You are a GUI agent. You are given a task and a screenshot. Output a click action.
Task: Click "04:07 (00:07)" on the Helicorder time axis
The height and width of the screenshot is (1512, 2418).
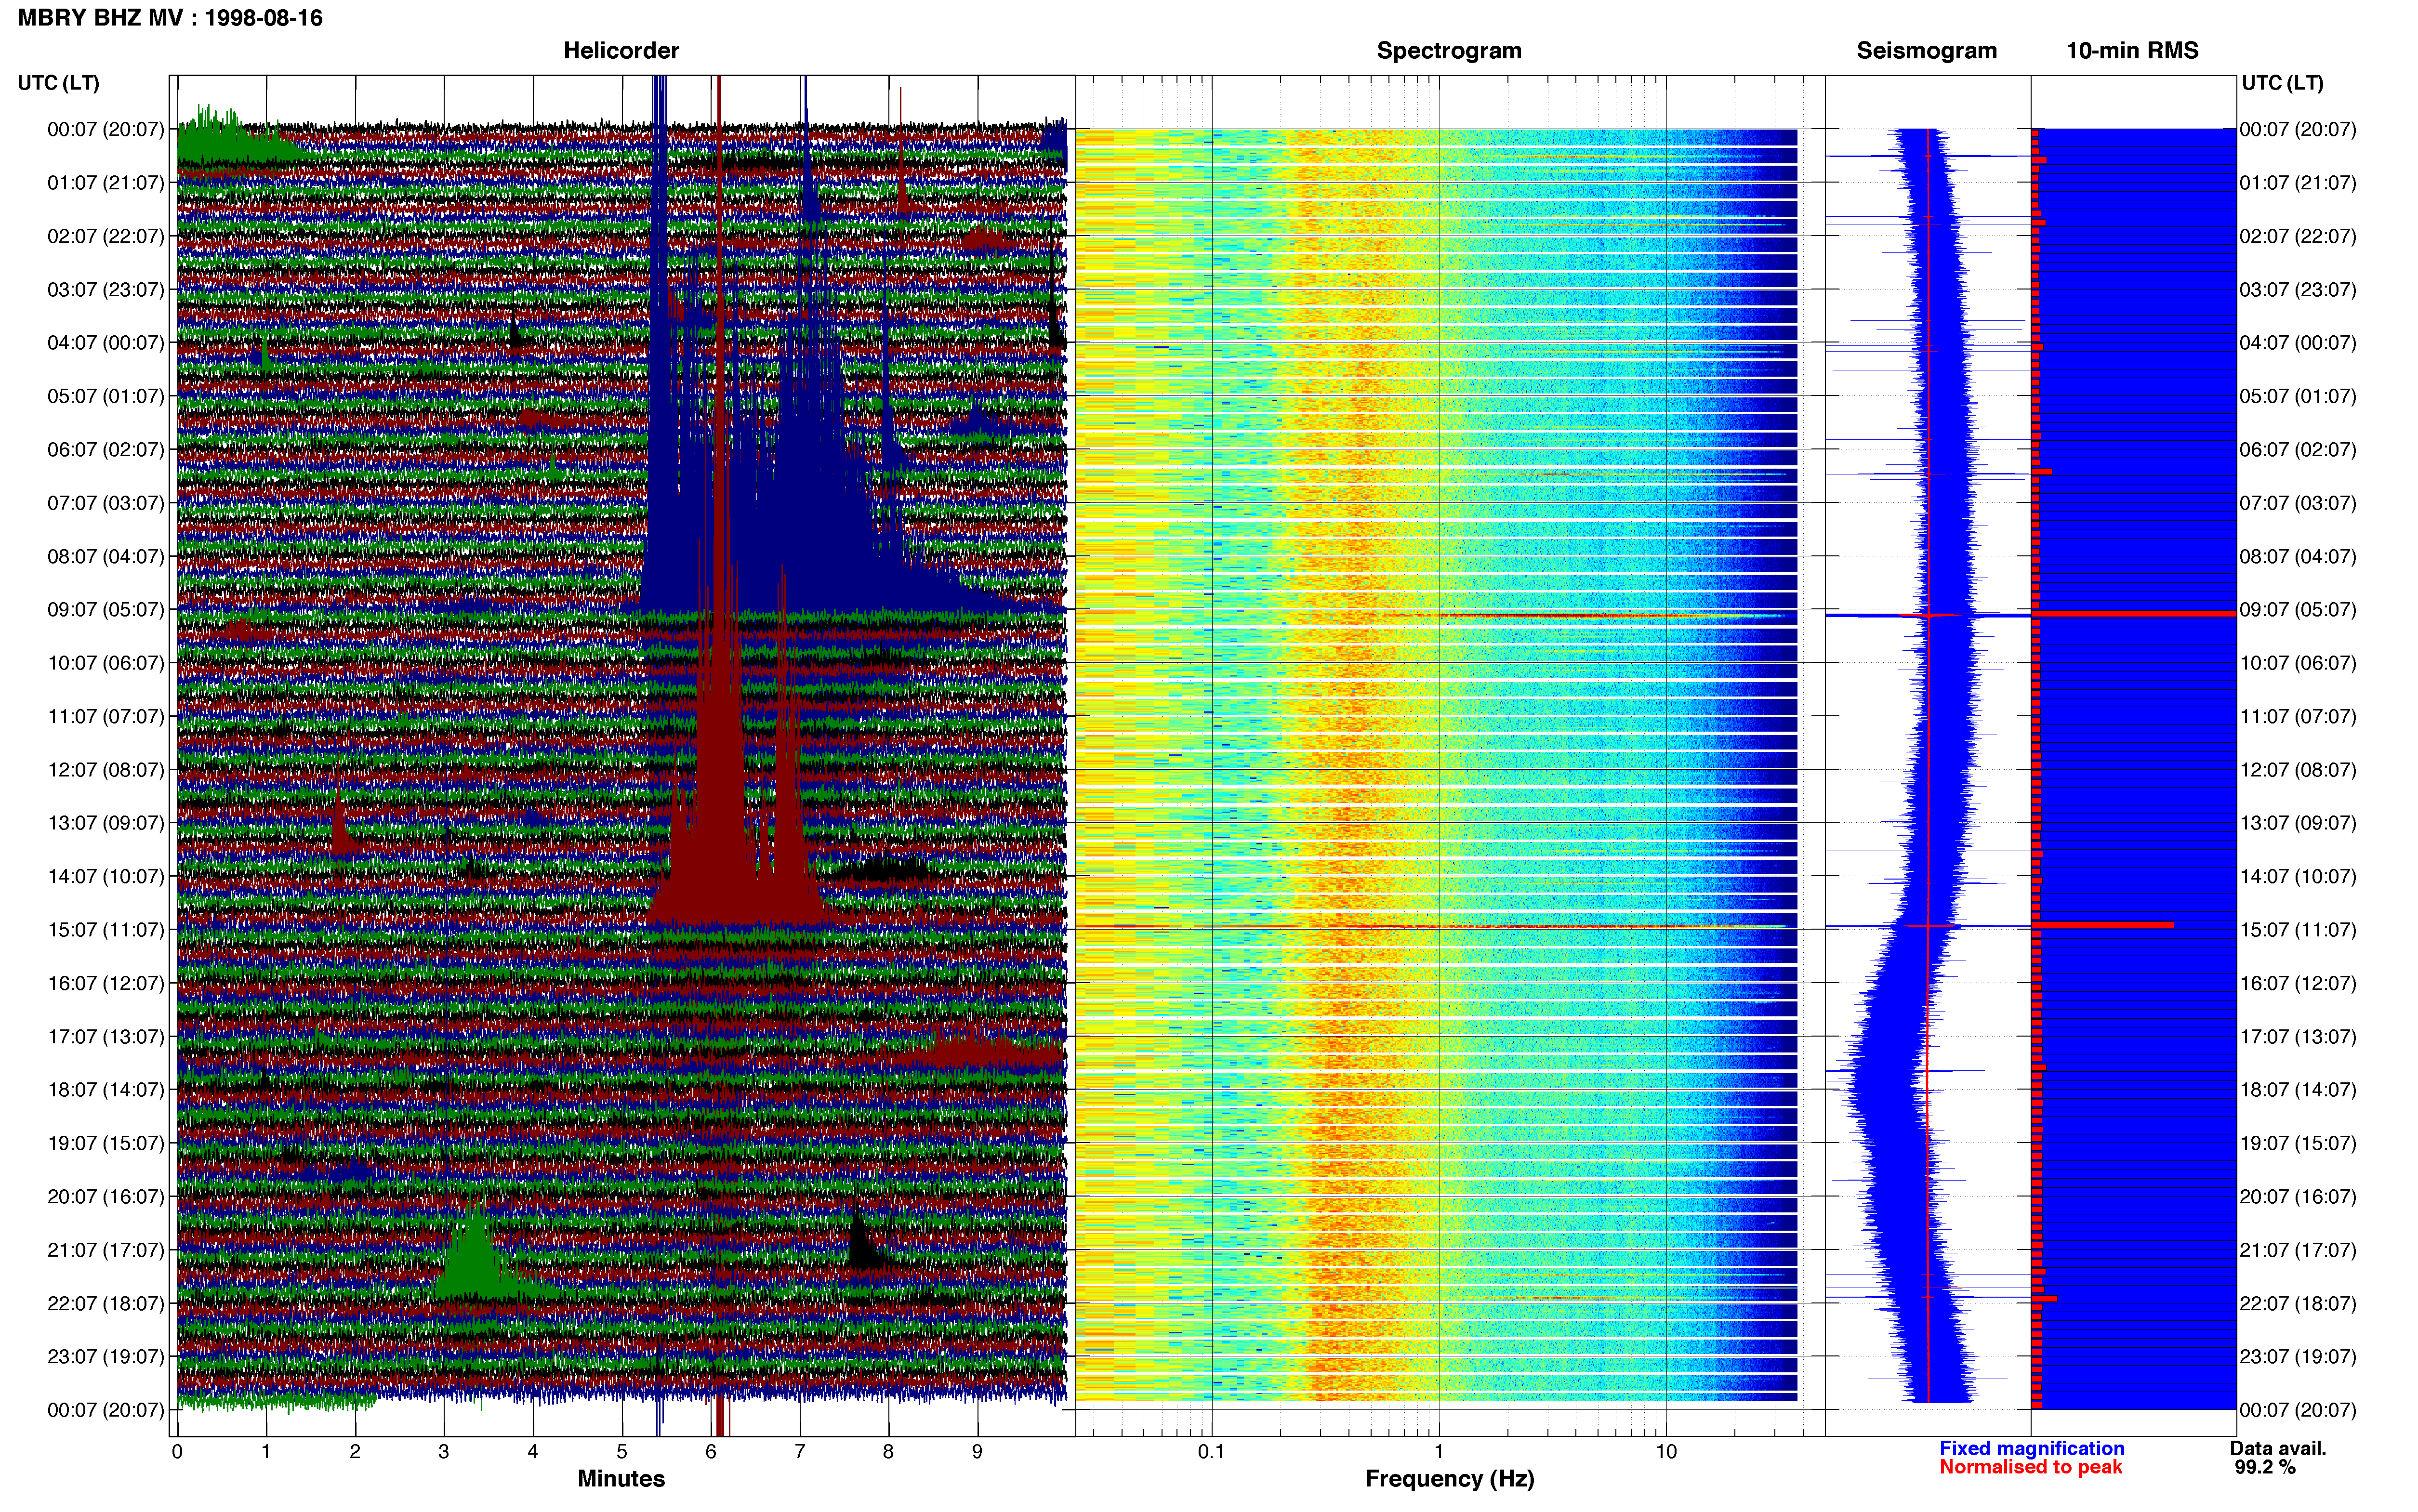coord(105,343)
